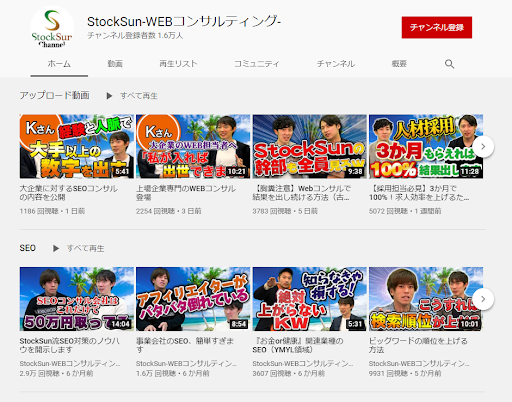Open the channel search magnifier icon
512x402 pixels.
click(x=449, y=64)
